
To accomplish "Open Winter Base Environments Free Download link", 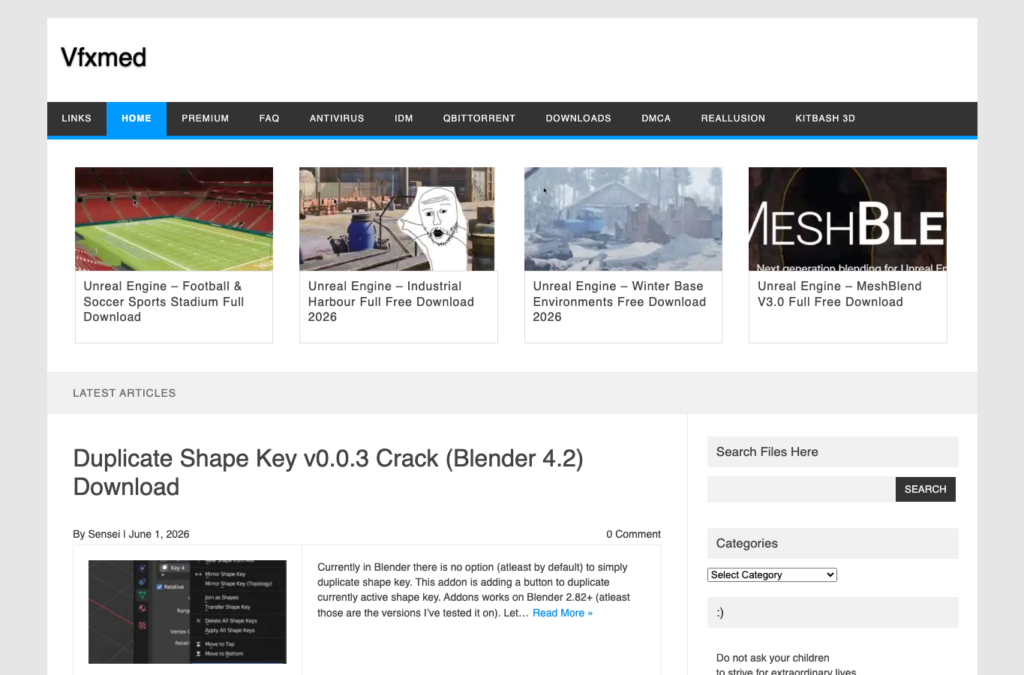I will 619,302.
